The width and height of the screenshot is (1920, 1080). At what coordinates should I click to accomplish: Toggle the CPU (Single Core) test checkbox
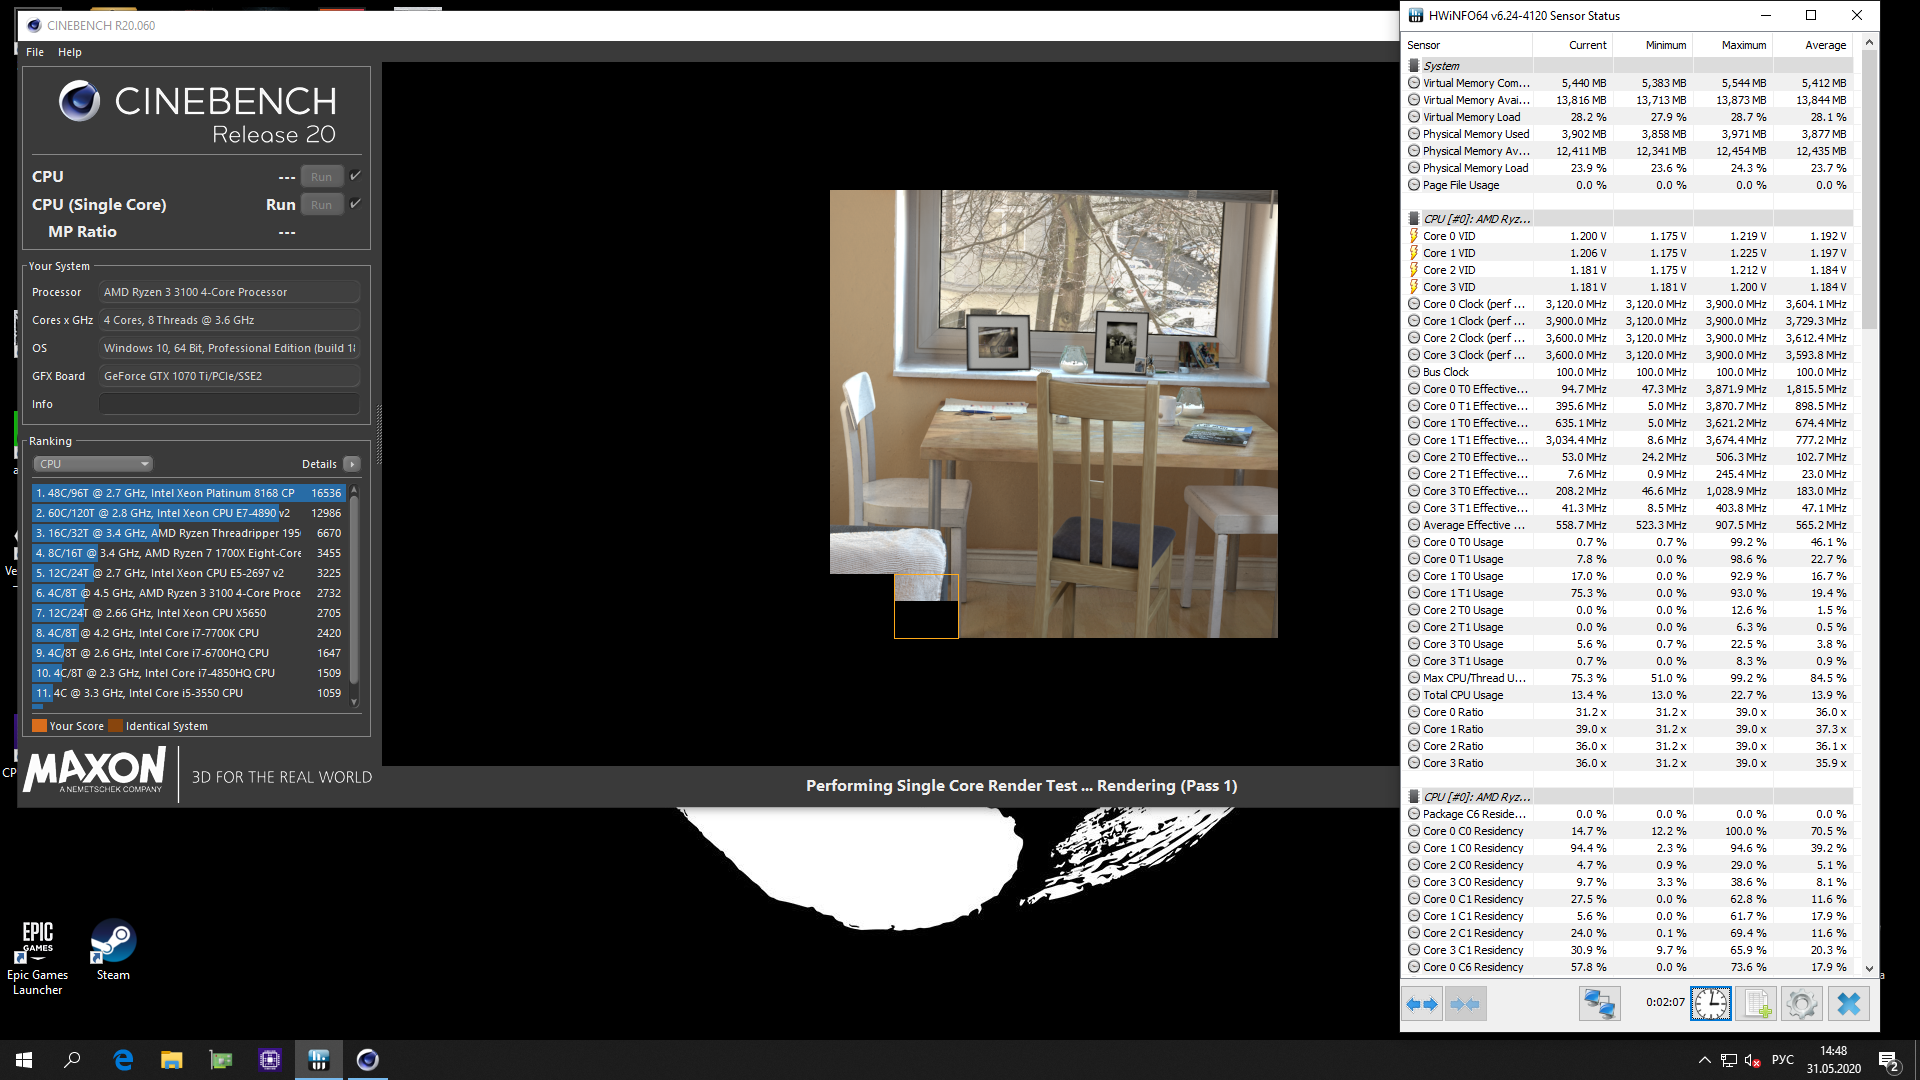click(355, 204)
